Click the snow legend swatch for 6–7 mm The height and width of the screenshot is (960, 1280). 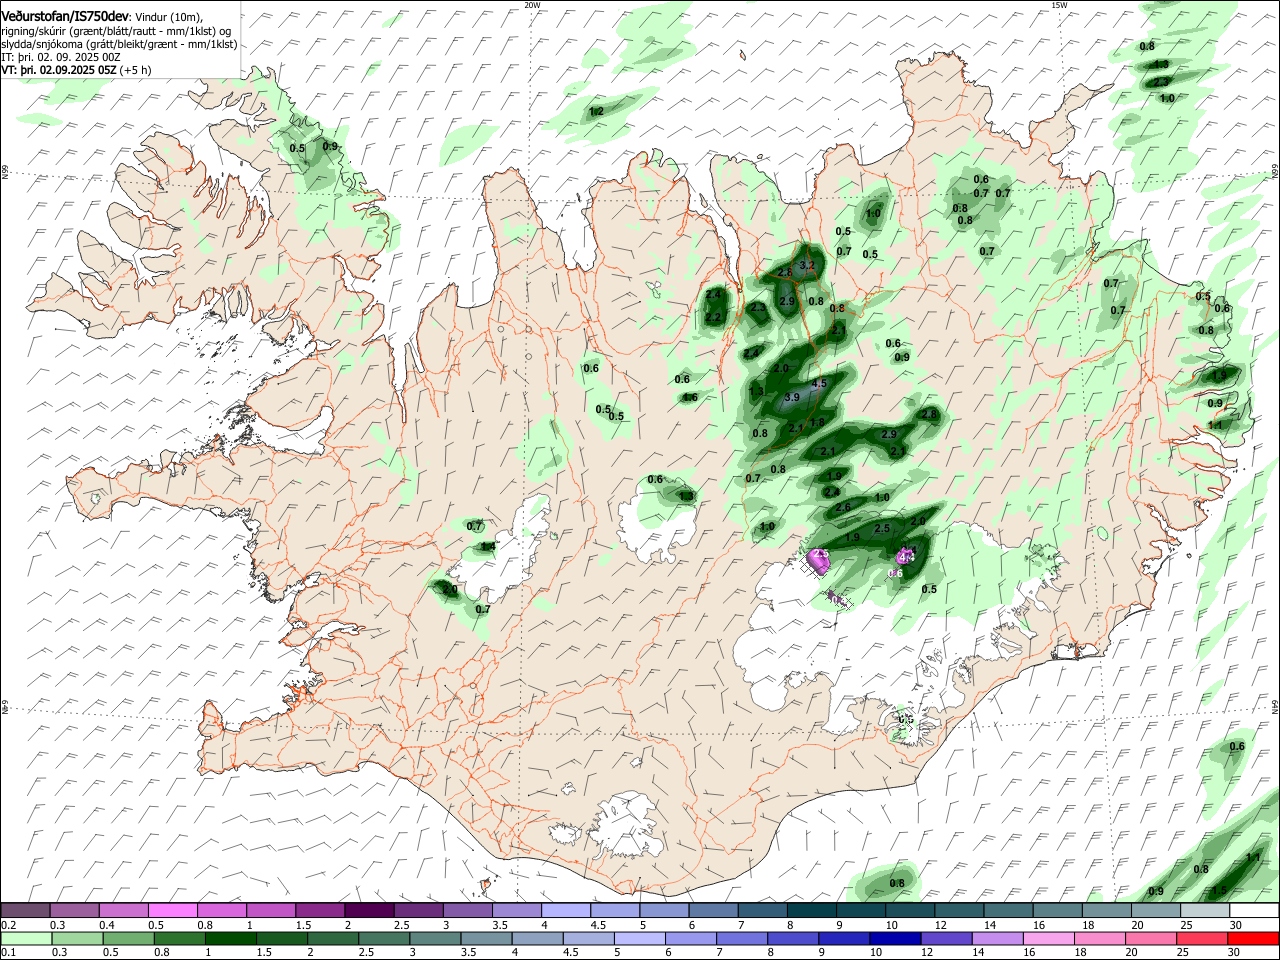(x=712, y=911)
